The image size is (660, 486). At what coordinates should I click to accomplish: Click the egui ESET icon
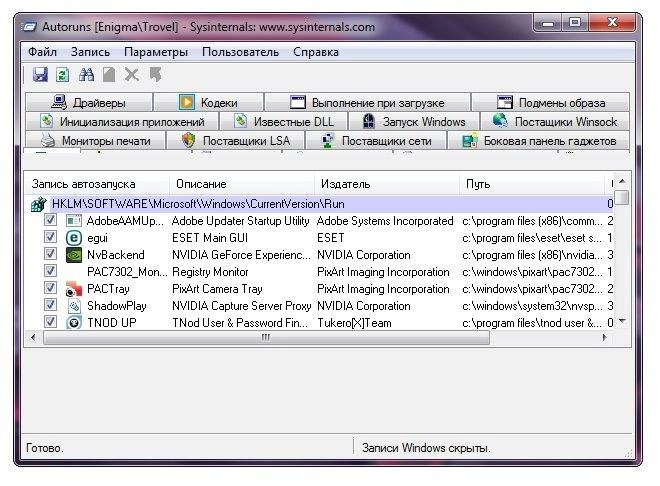point(74,238)
